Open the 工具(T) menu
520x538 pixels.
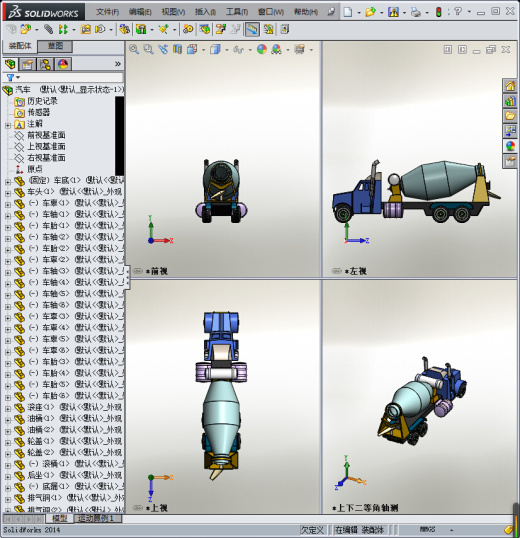[x=237, y=12]
